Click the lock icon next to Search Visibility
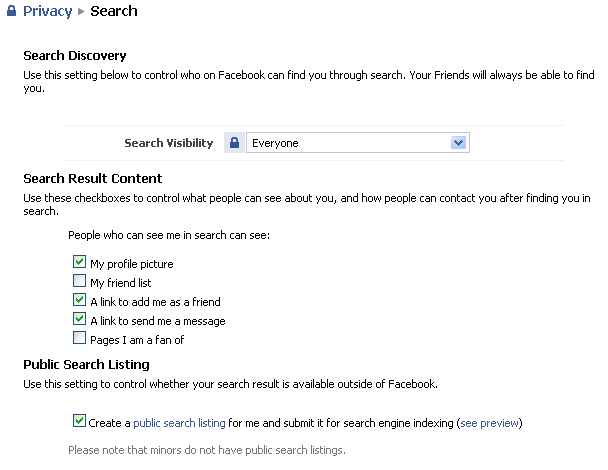This screenshot has height=470, width=608. click(234, 143)
